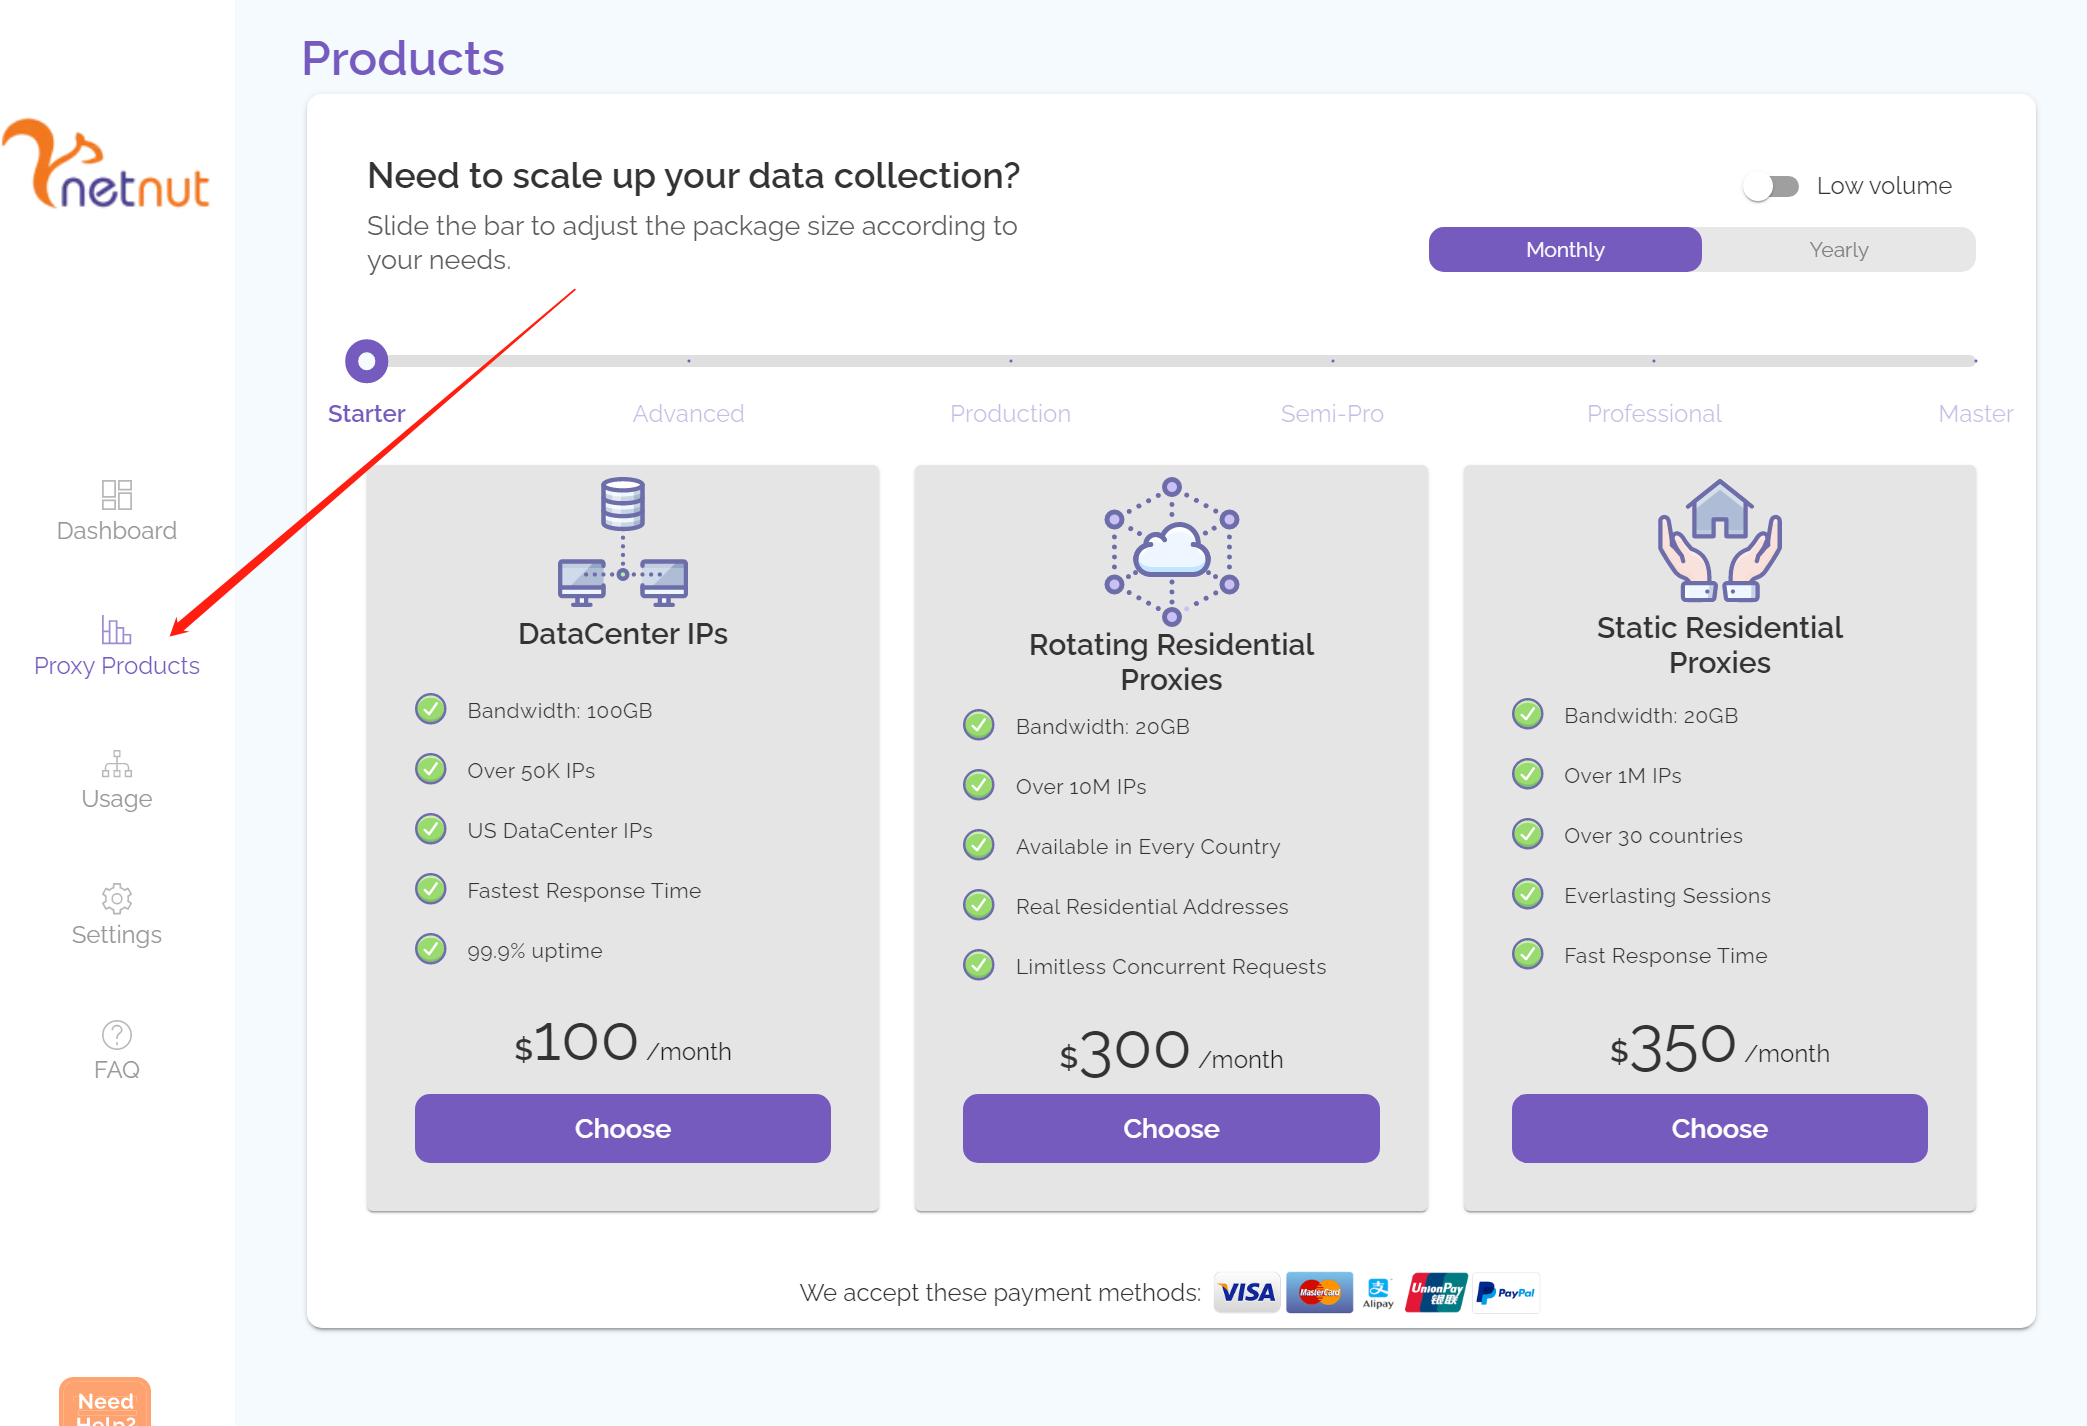Screen dimensions: 2087x1426
Task: Click the PayPal payment icon
Action: [x=1506, y=1292]
